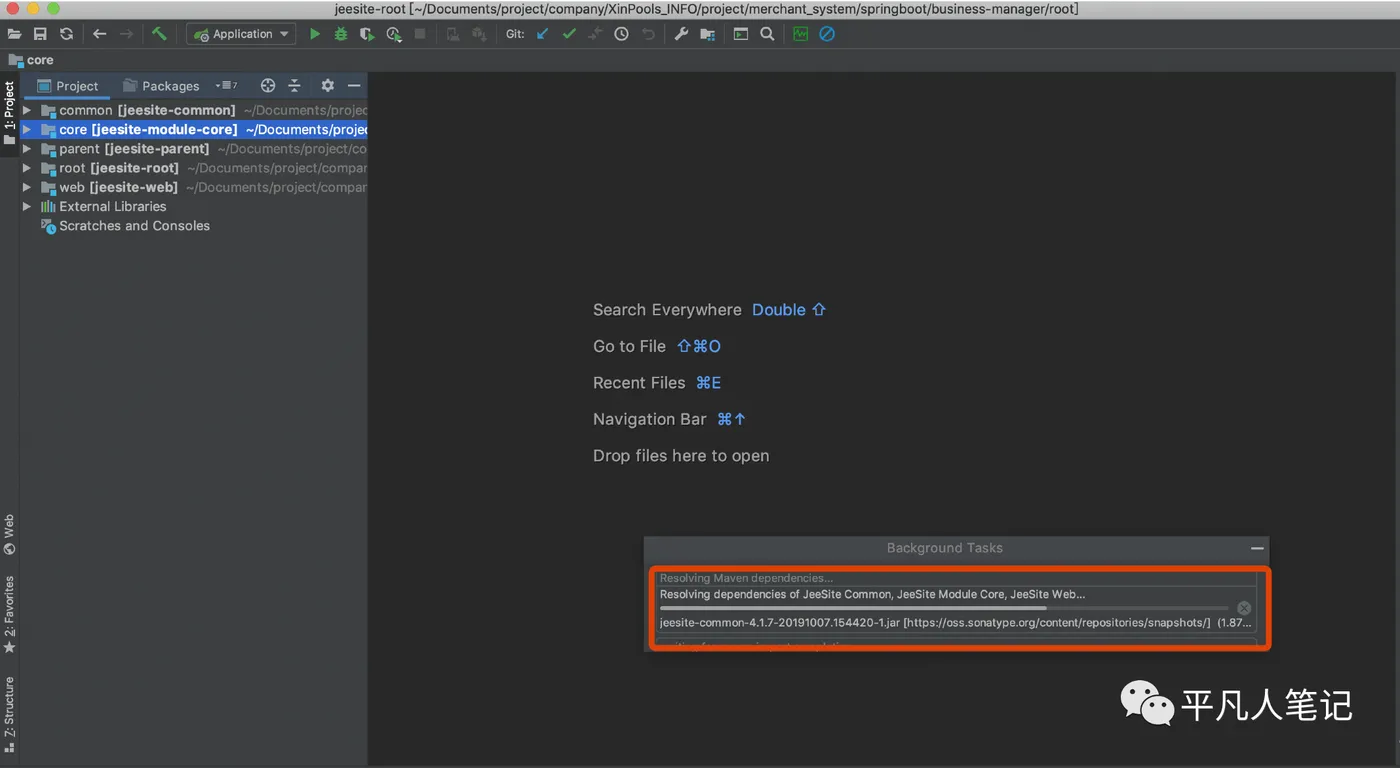Navigate Back with the left arrow
Screen dimensions: 1400x768
[x=99, y=34]
